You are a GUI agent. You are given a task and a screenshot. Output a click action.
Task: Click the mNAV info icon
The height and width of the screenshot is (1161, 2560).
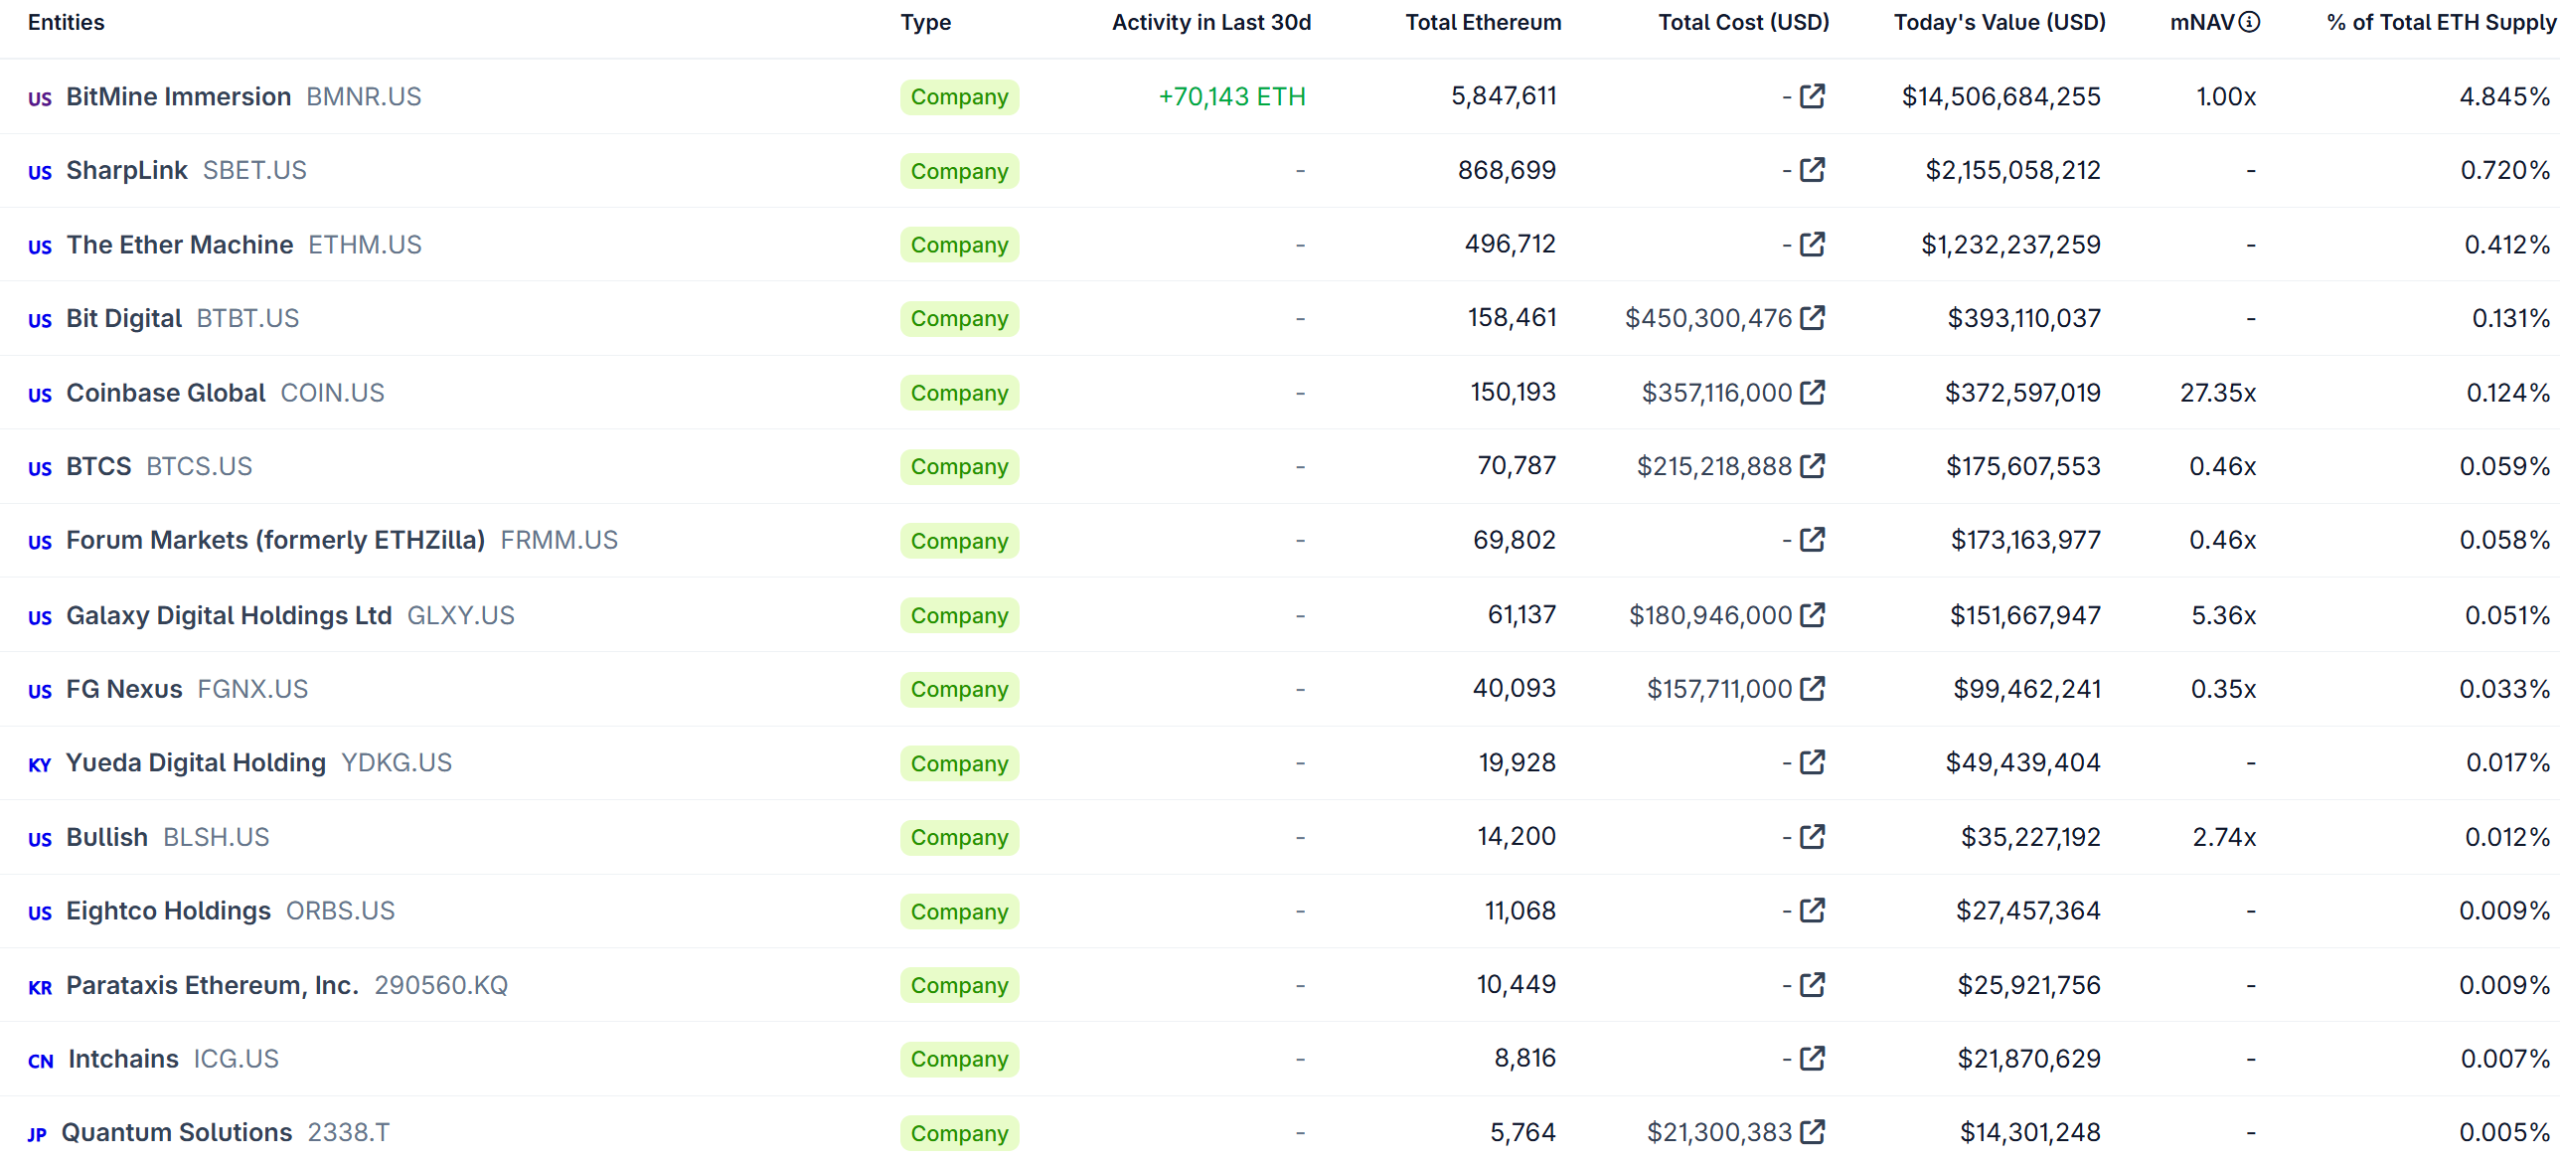click(2249, 22)
